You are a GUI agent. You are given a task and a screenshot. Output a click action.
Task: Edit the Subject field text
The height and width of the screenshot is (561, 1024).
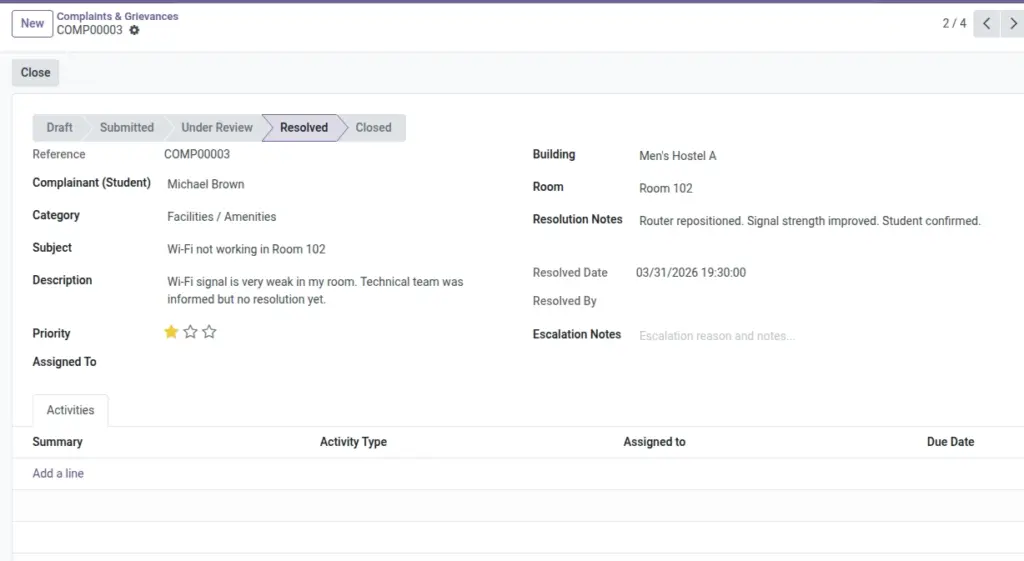coord(327,249)
